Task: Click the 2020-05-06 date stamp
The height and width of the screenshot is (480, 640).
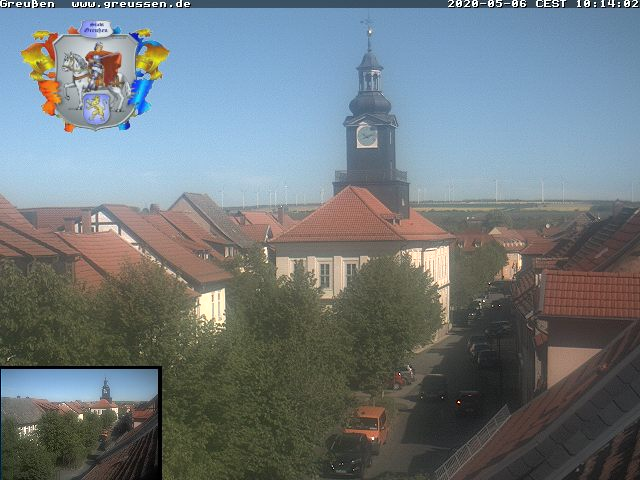Action: coord(489,4)
